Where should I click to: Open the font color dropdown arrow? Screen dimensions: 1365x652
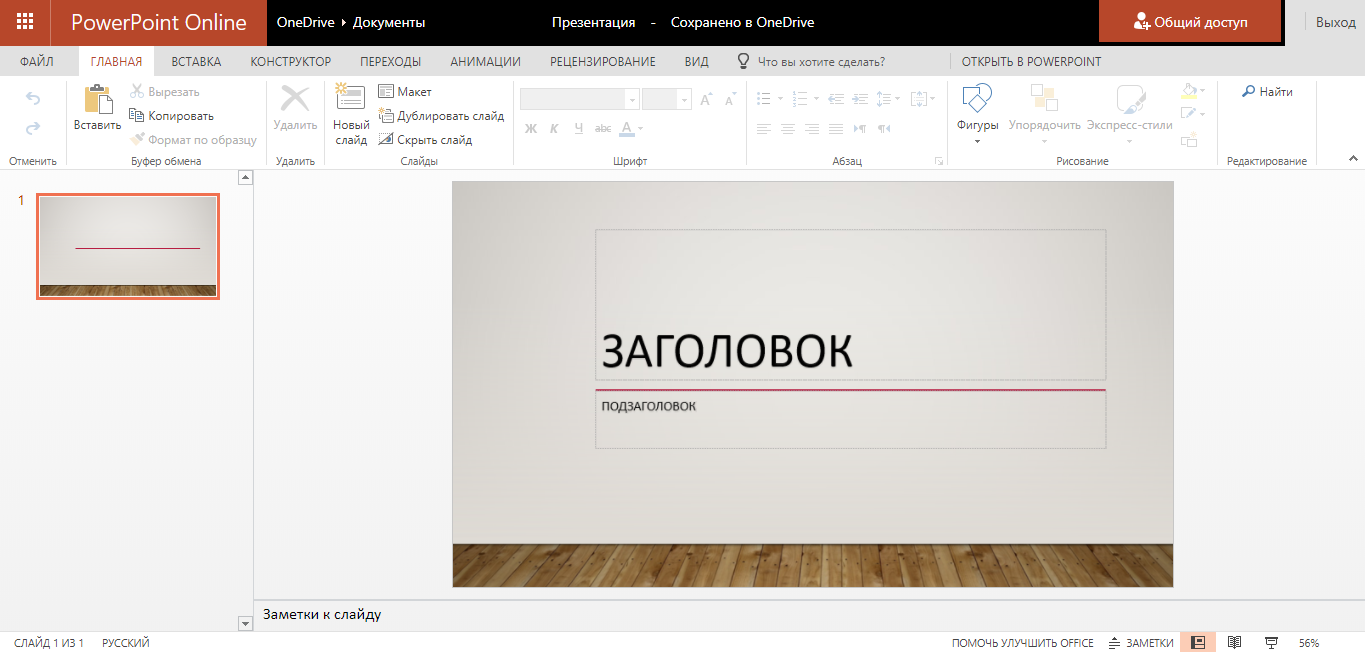pyautogui.click(x=639, y=128)
